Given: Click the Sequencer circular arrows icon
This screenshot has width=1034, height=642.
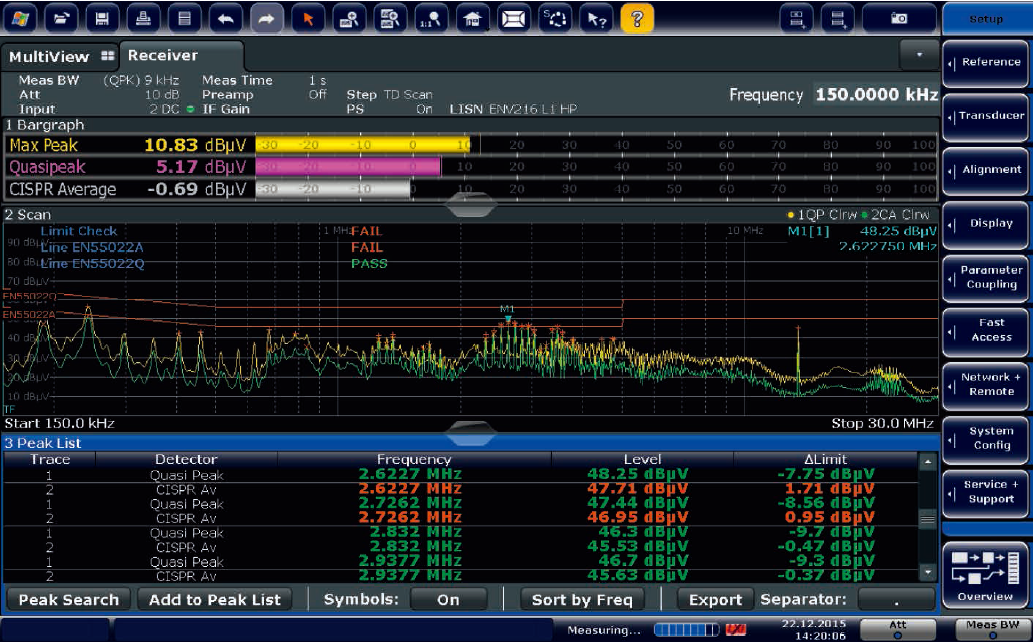Looking at the screenshot, I should pos(555,18).
